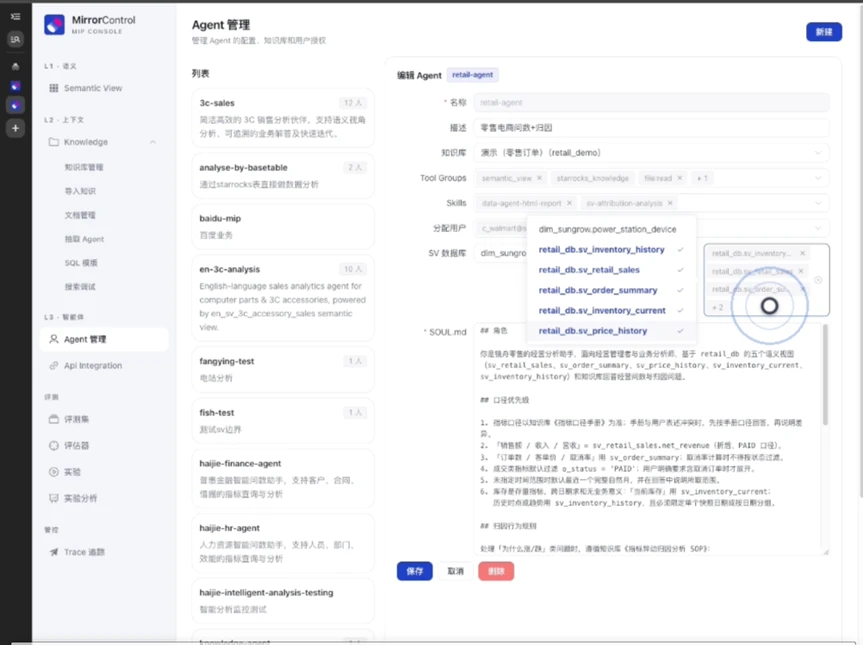Open SQL 模板 menu item

pyautogui.click(x=81, y=263)
